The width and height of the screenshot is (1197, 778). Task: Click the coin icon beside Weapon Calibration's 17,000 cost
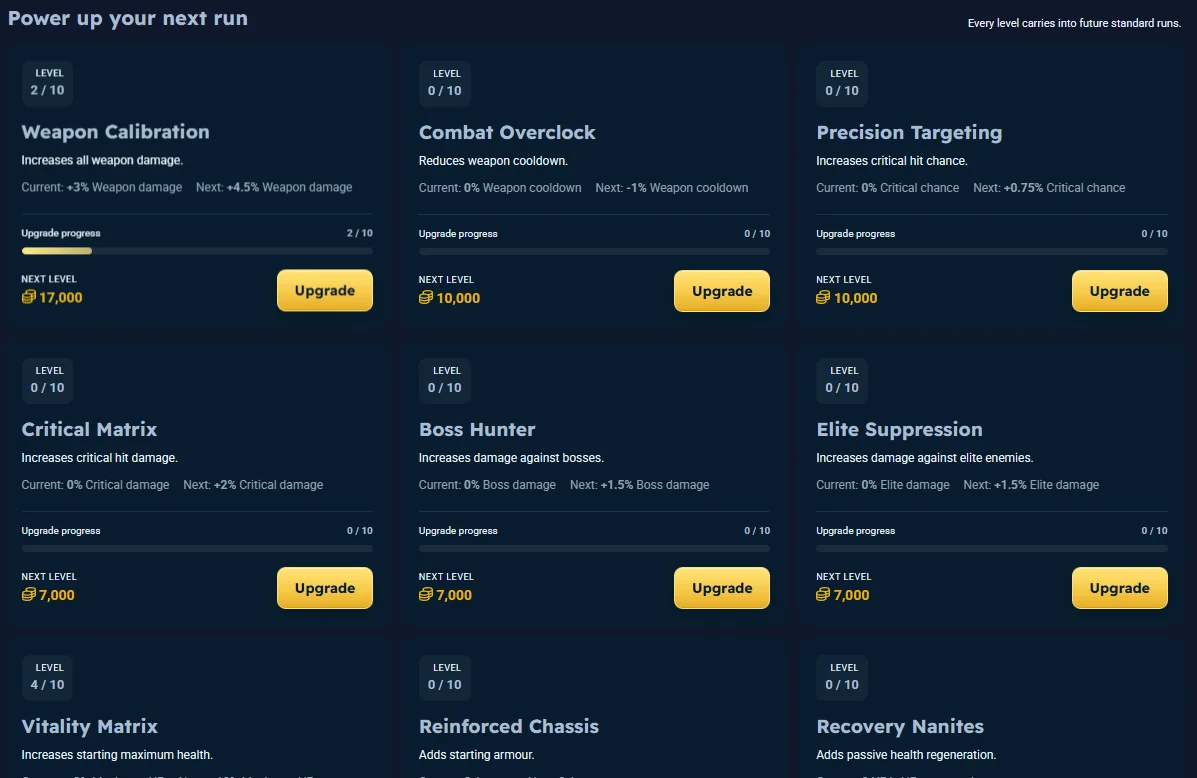[29, 297]
